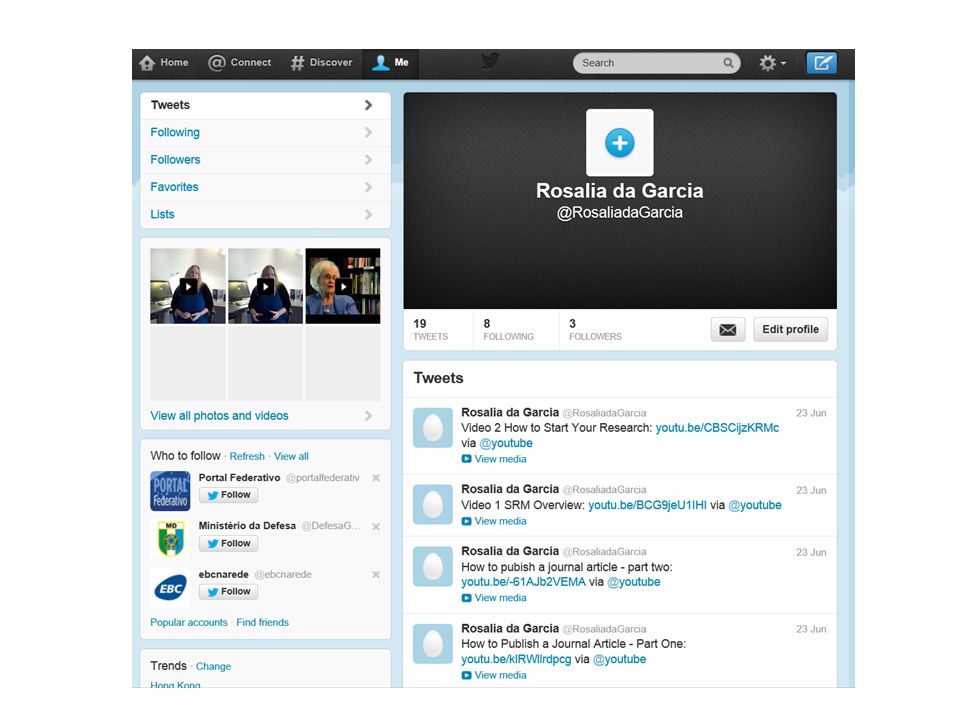Click the search magnifier icon
Viewport: 960px width, 720px height.
(x=728, y=63)
